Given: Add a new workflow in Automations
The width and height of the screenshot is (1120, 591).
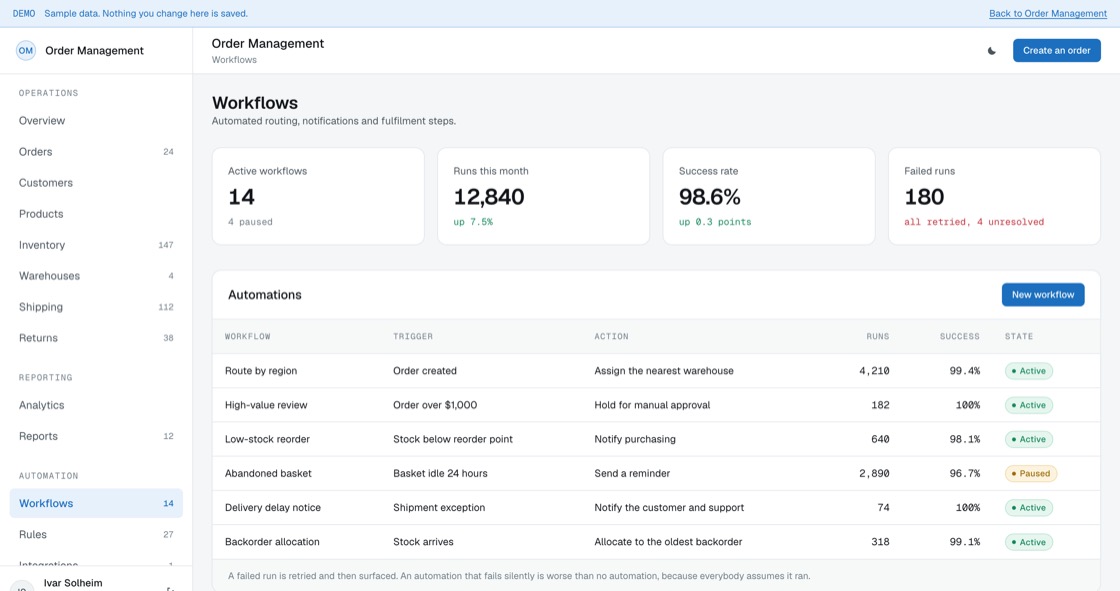Looking at the screenshot, I should (1043, 294).
